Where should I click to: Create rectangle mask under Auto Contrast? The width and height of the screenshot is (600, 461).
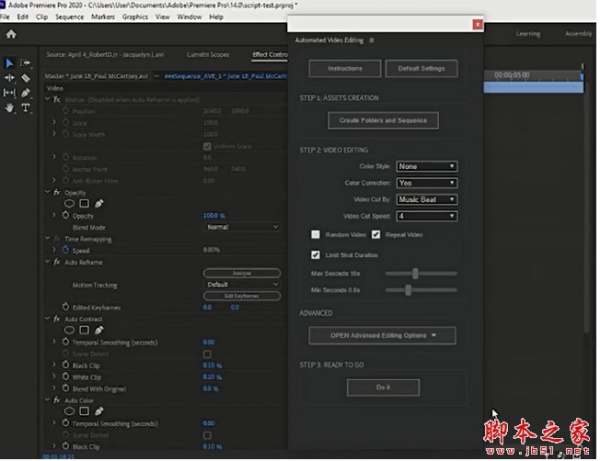click(x=84, y=330)
